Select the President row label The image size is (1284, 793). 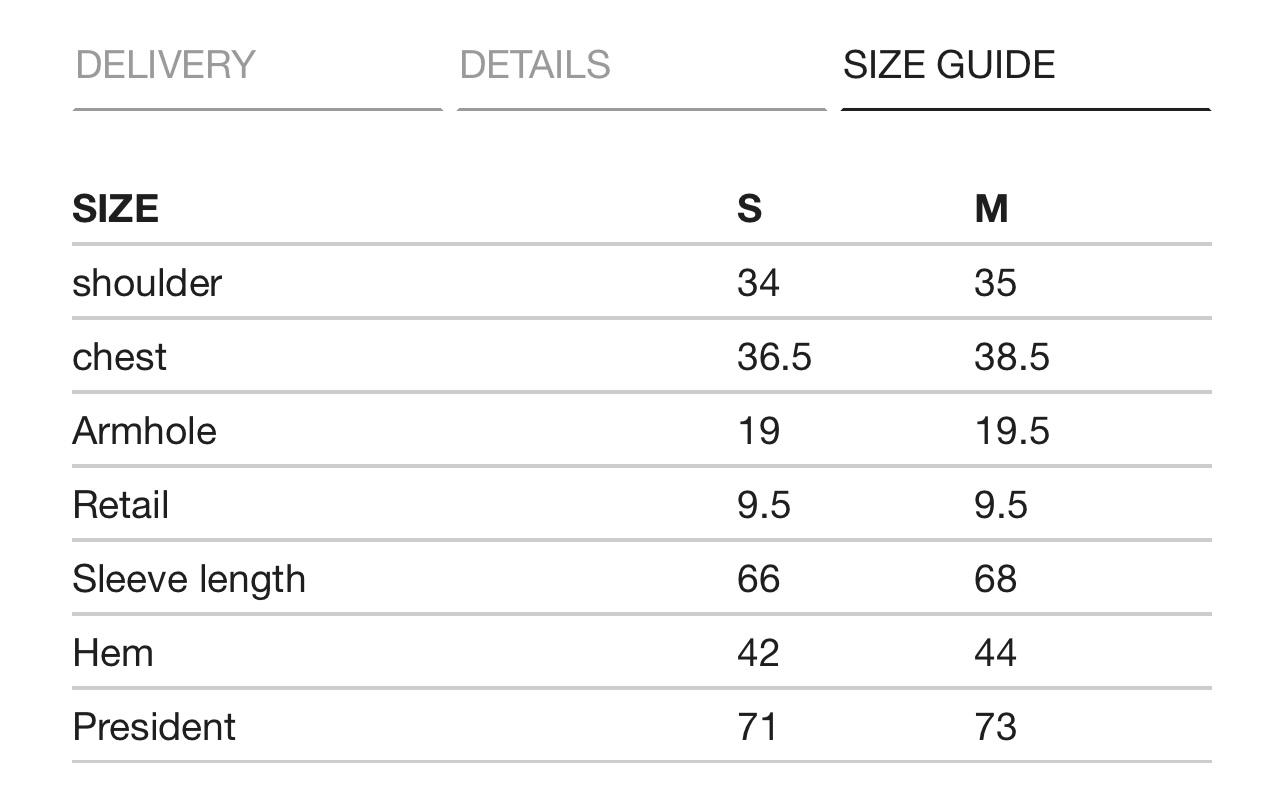point(154,727)
